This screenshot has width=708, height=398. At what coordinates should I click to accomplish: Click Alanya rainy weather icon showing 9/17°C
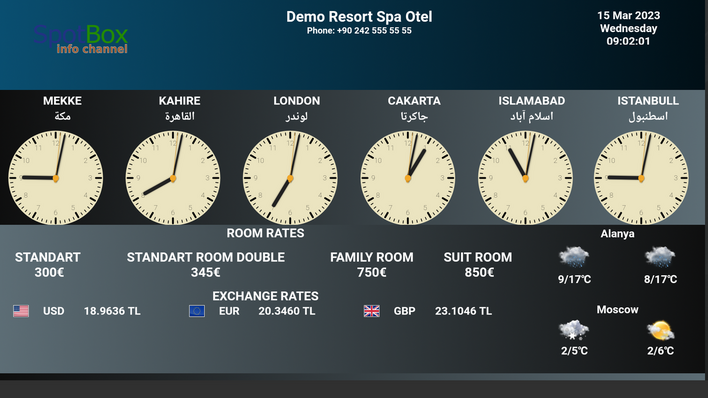pyautogui.click(x=574, y=257)
